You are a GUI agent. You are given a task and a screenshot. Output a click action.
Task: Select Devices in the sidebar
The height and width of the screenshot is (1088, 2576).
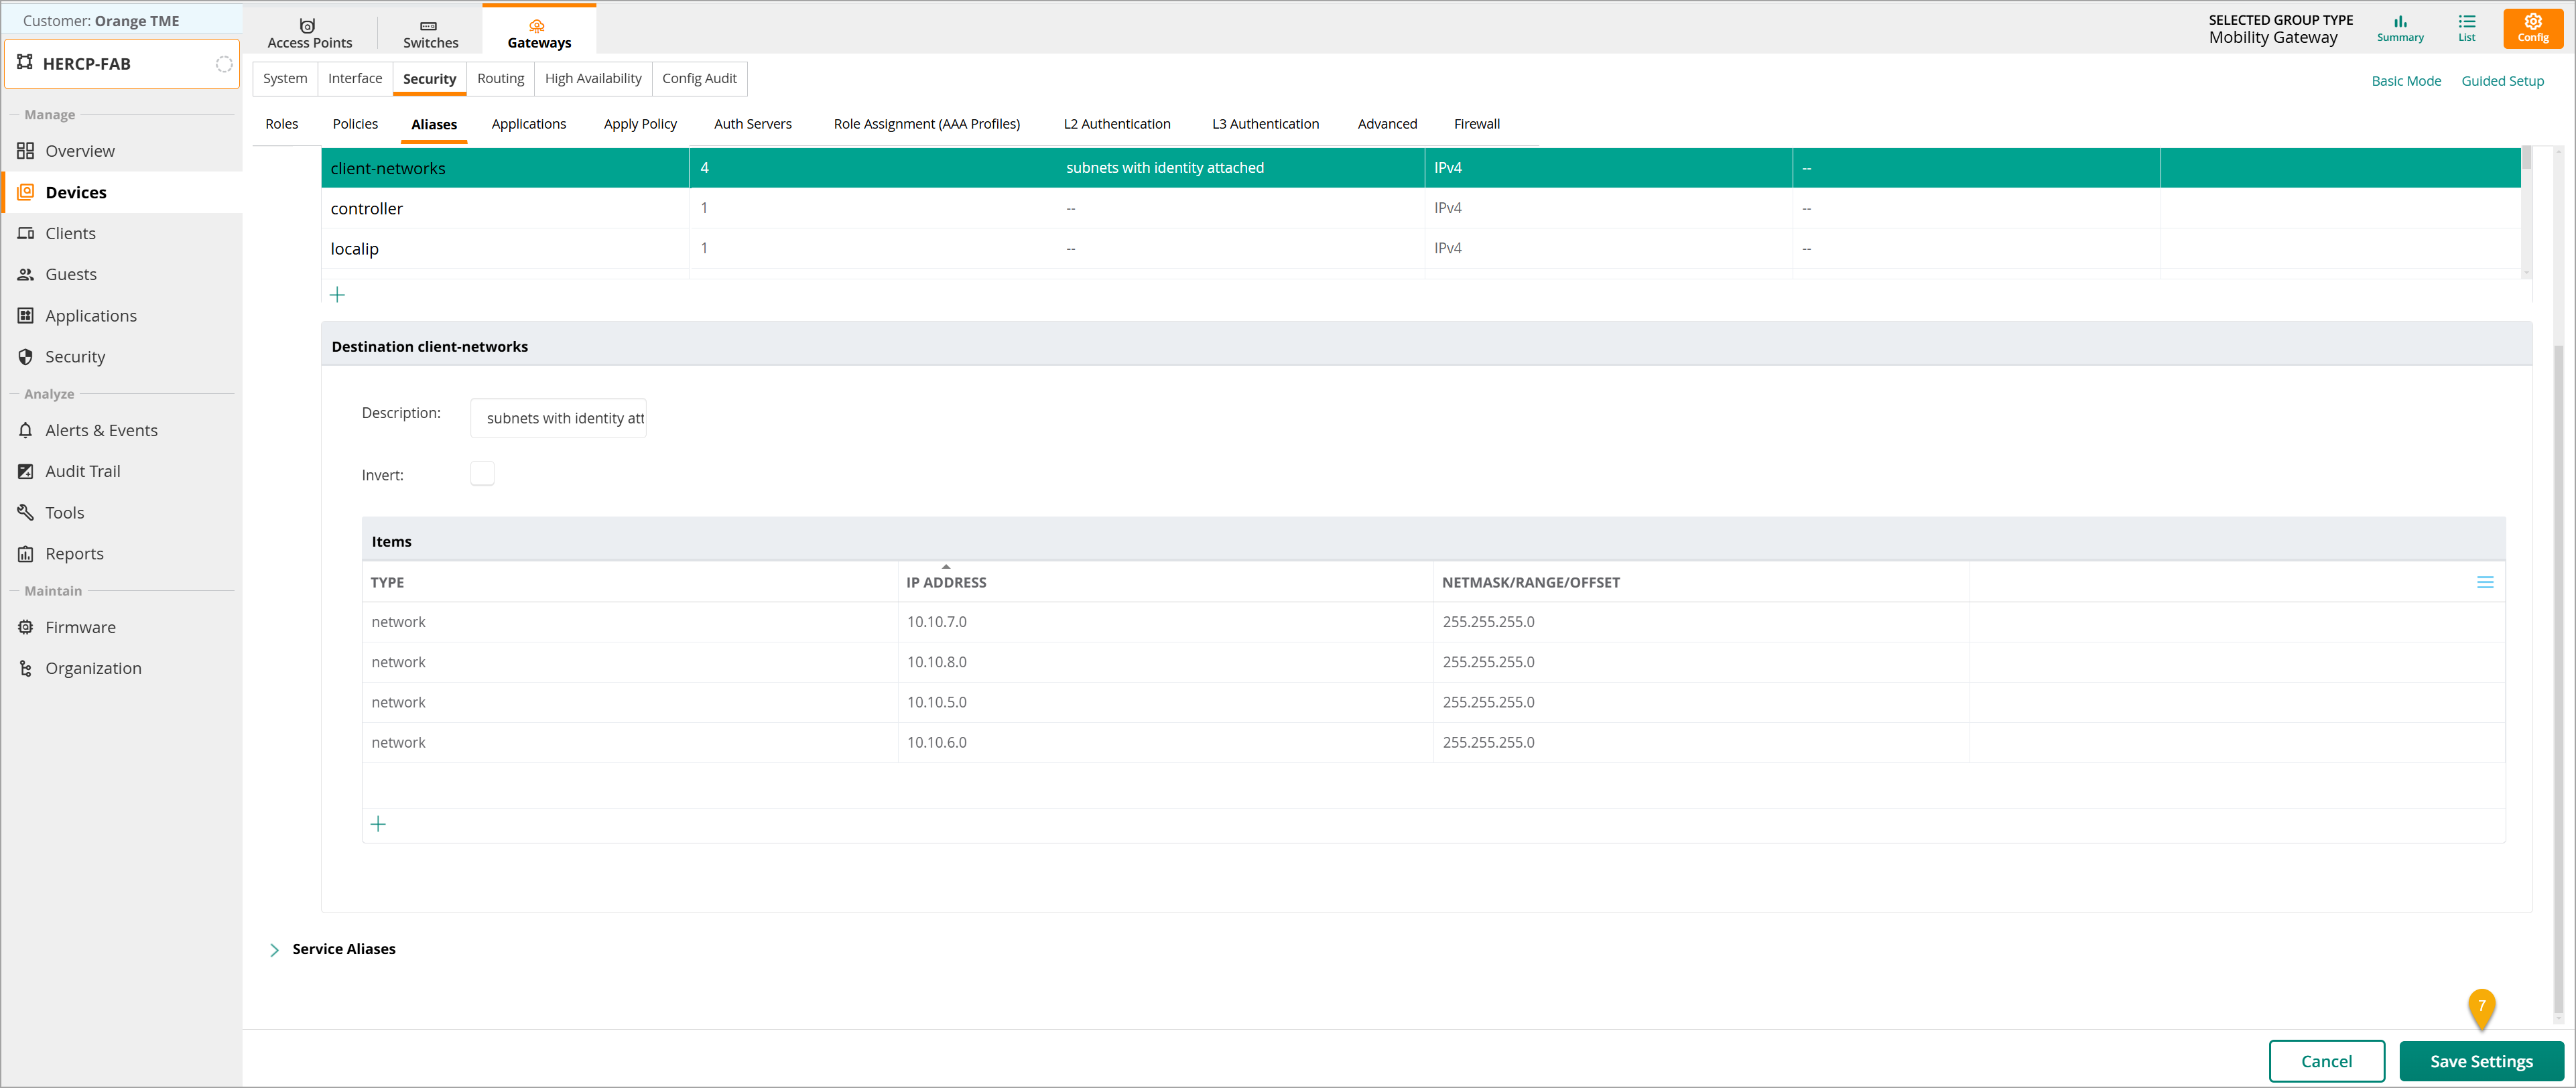[x=122, y=192]
